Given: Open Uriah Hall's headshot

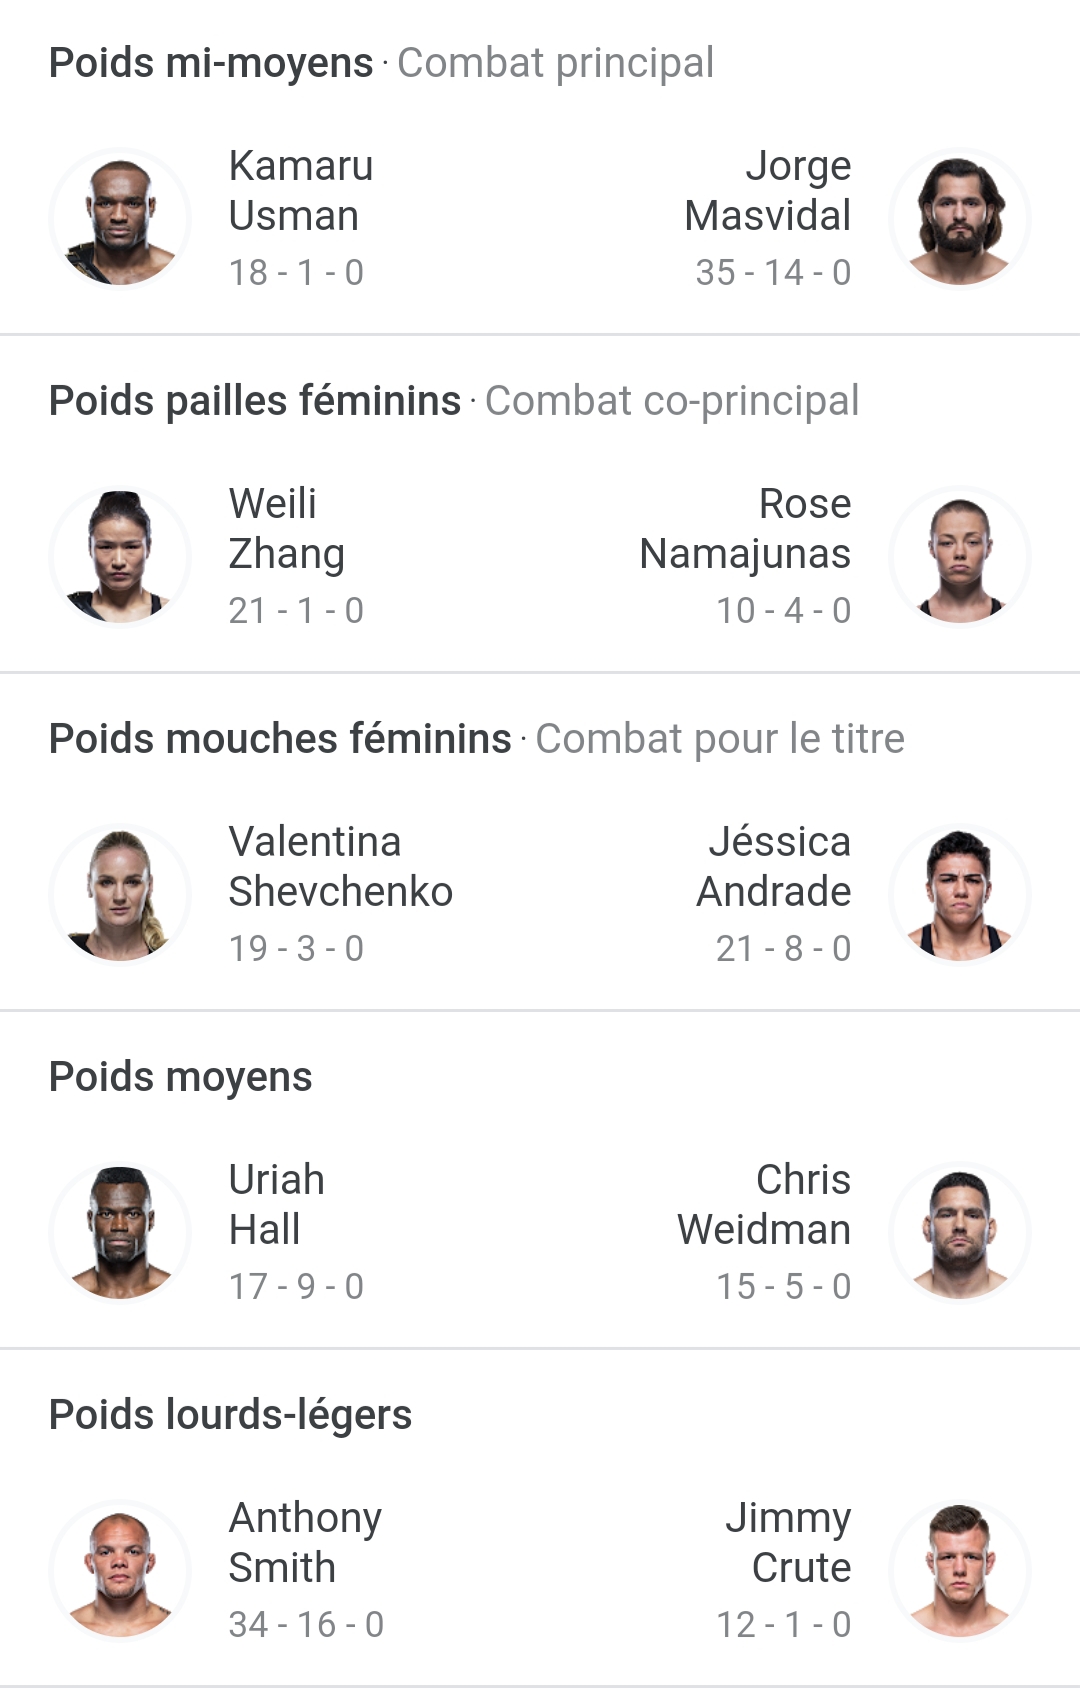Looking at the screenshot, I should click(120, 1232).
